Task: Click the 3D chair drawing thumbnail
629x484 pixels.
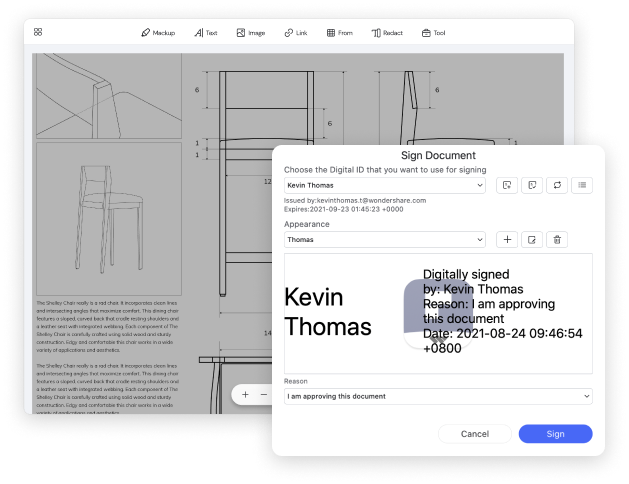Action: tap(109, 219)
